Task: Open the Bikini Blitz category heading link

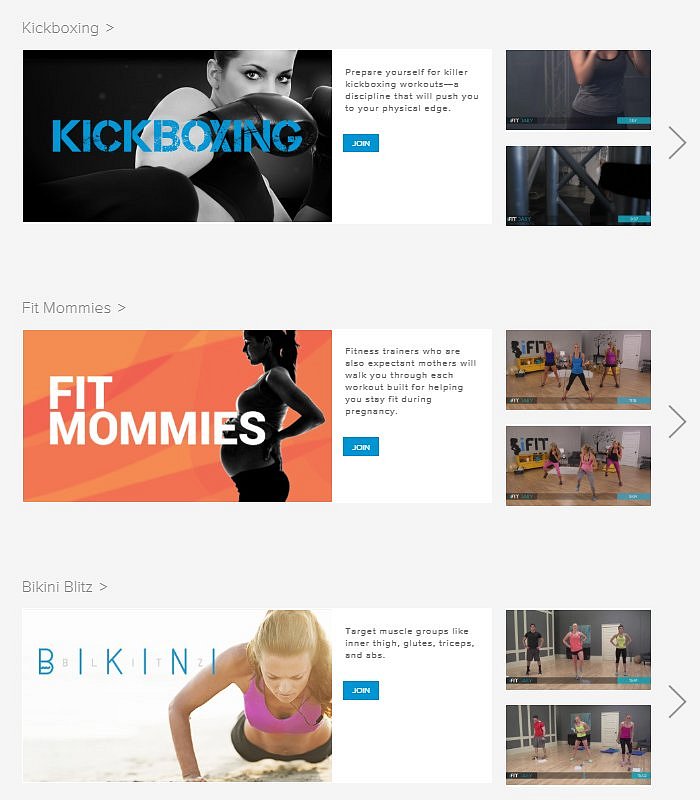Action: click(64, 587)
